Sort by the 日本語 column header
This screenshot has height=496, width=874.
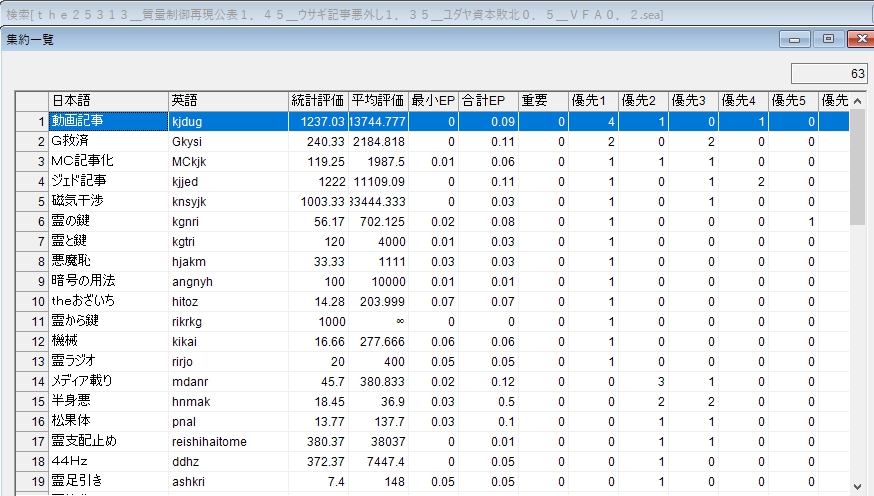click(x=108, y=100)
